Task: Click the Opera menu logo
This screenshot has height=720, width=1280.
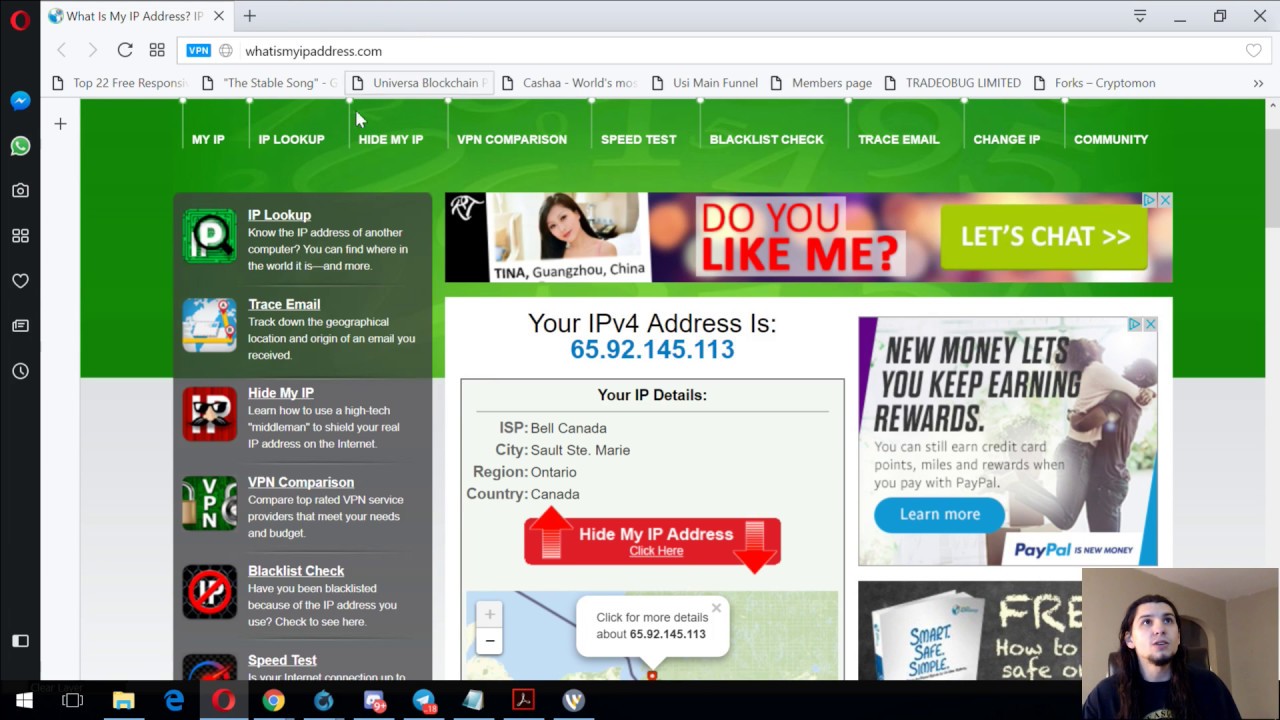Action: (20, 19)
